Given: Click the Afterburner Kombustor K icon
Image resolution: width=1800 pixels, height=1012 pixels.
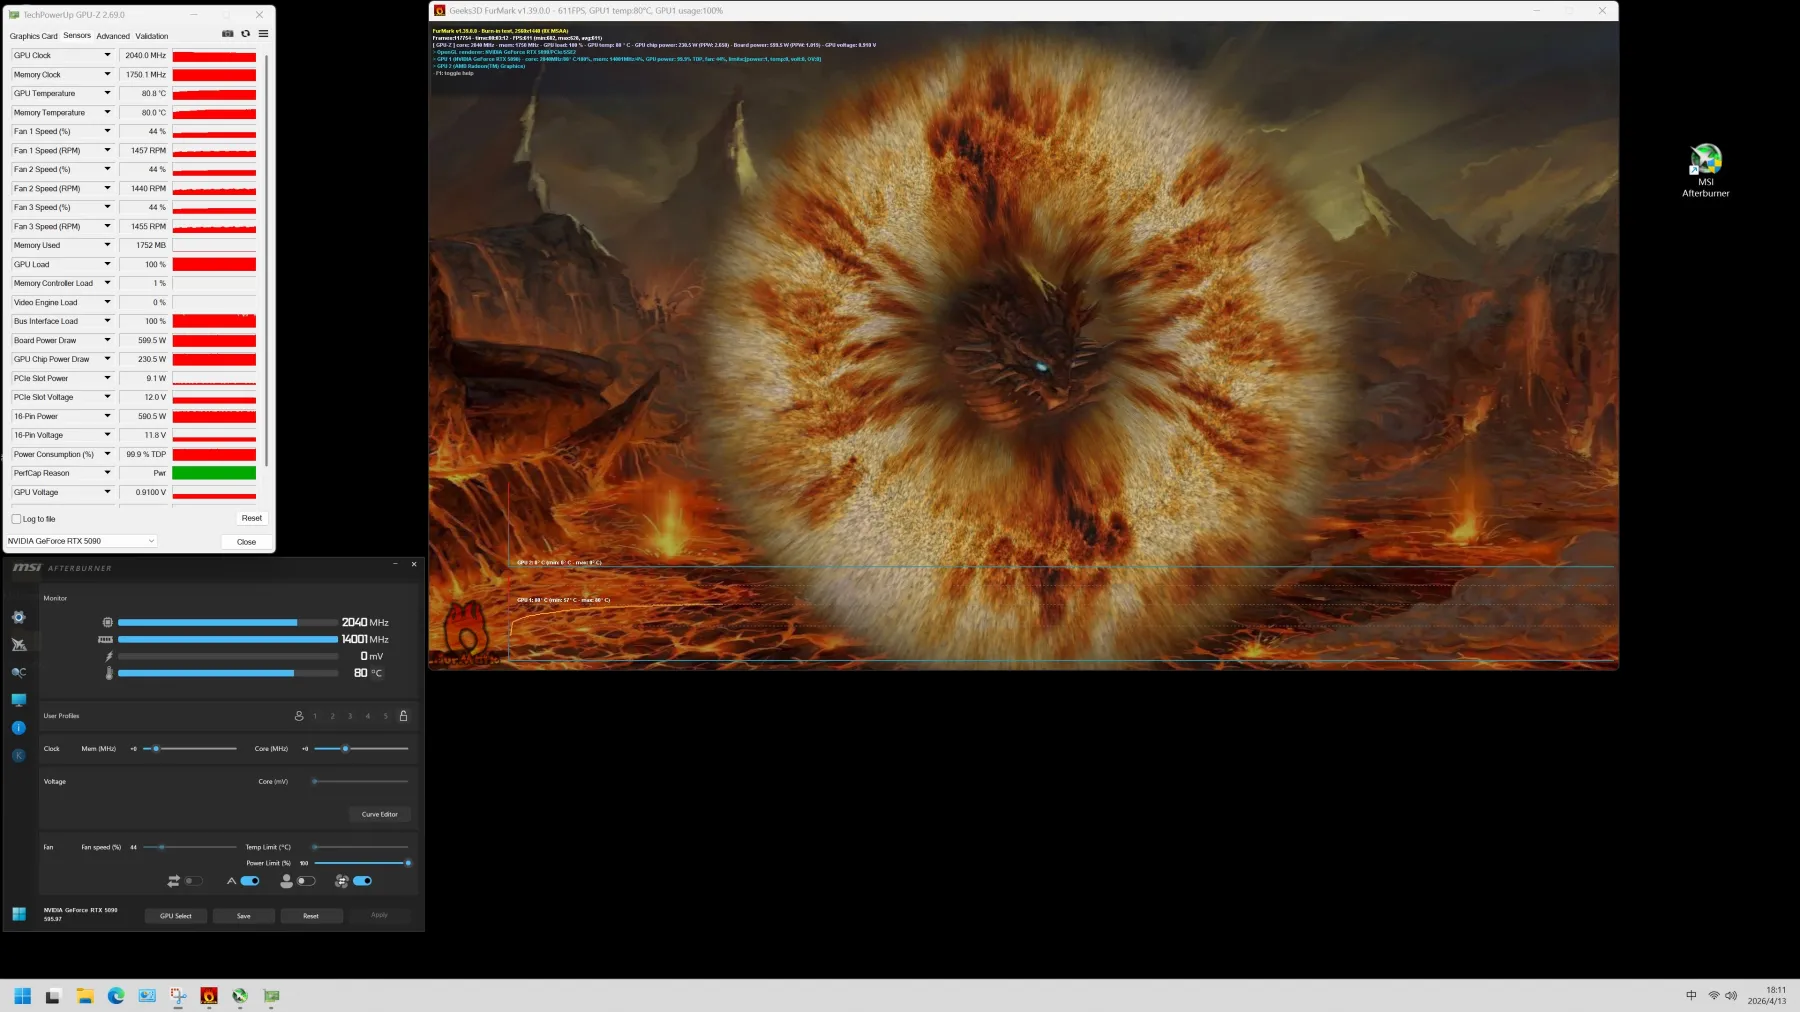Looking at the screenshot, I should pos(18,756).
